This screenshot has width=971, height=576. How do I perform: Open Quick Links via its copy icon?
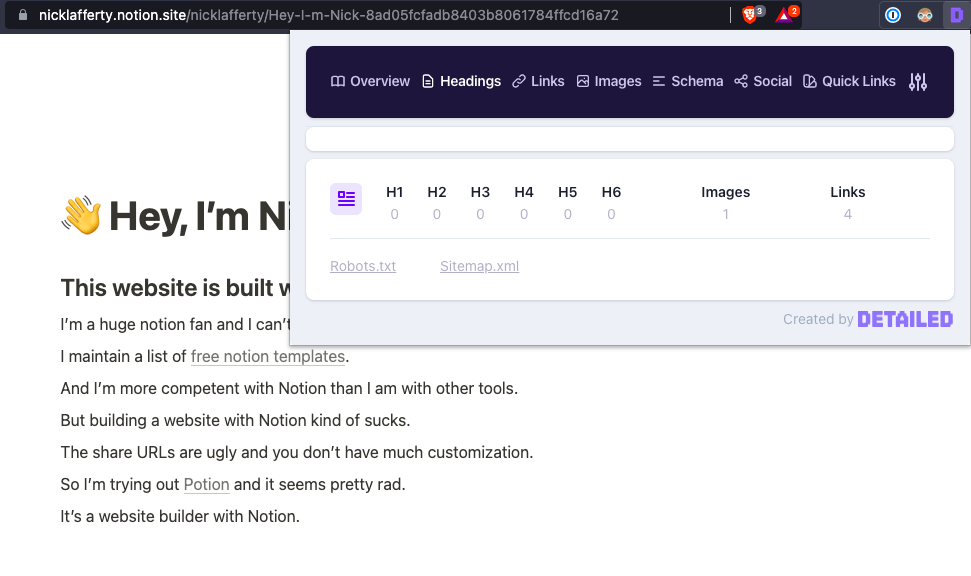pos(811,81)
